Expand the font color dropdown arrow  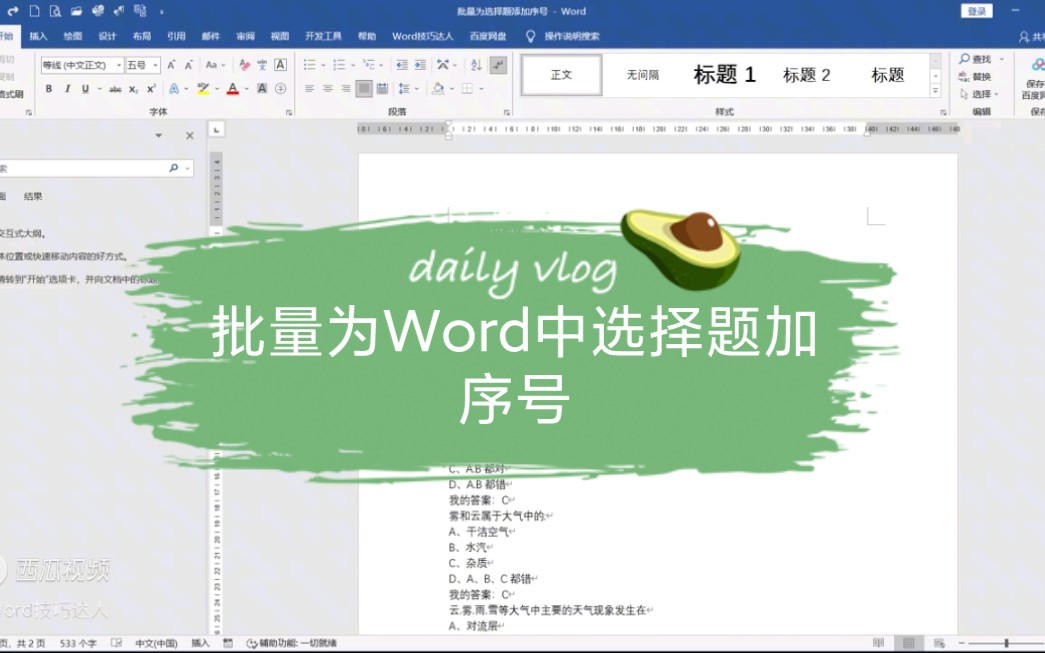tap(246, 88)
